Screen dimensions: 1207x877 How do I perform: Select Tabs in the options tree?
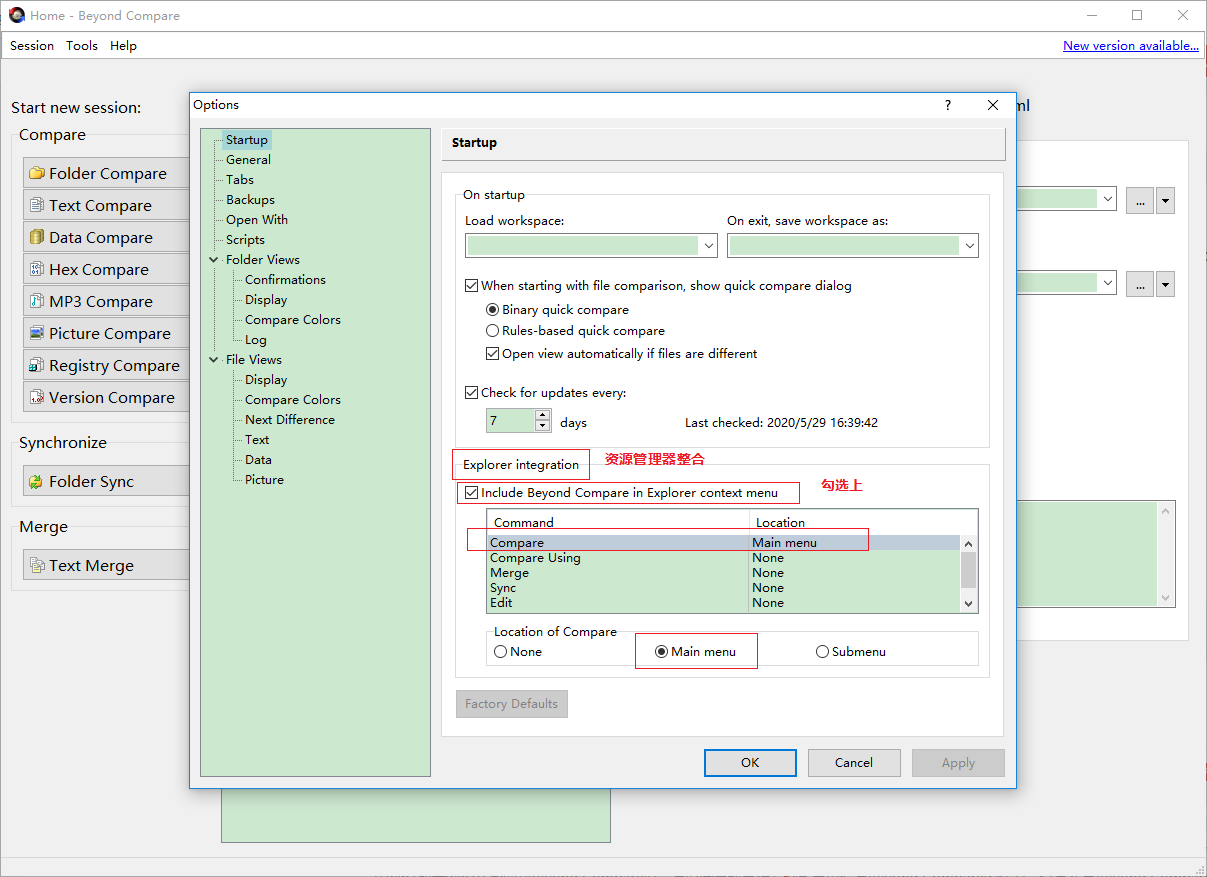240,180
